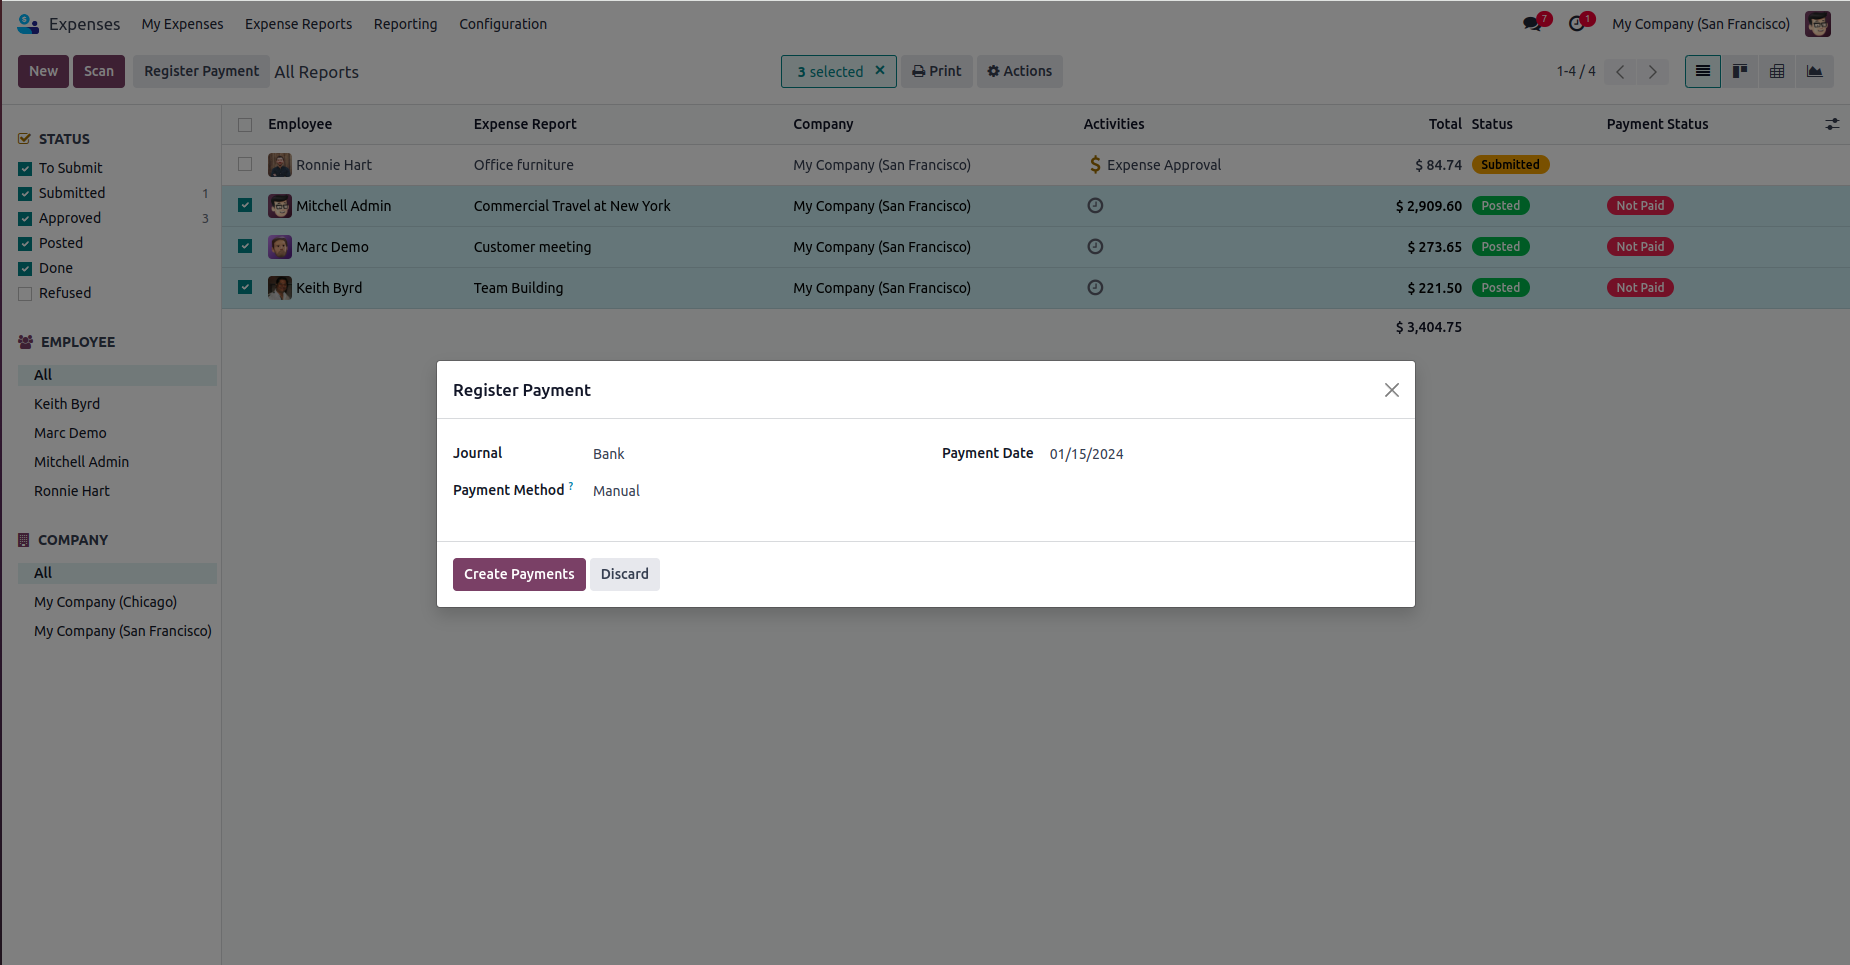The width and height of the screenshot is (1850, 965).
Task: Click the Expense Approval dollar icon
Action: [1095, 165]
